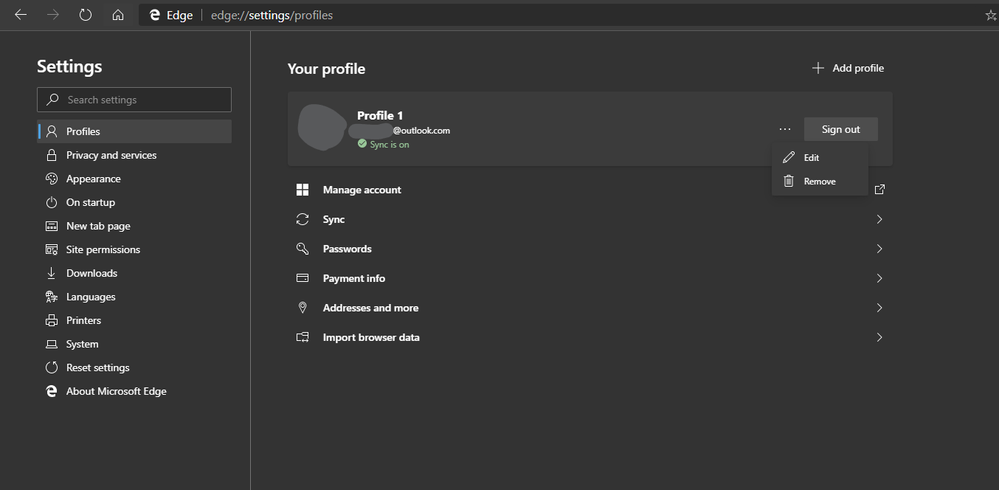Click the Sync circular arrows icon
999x490 pixels.
[303, 219]
